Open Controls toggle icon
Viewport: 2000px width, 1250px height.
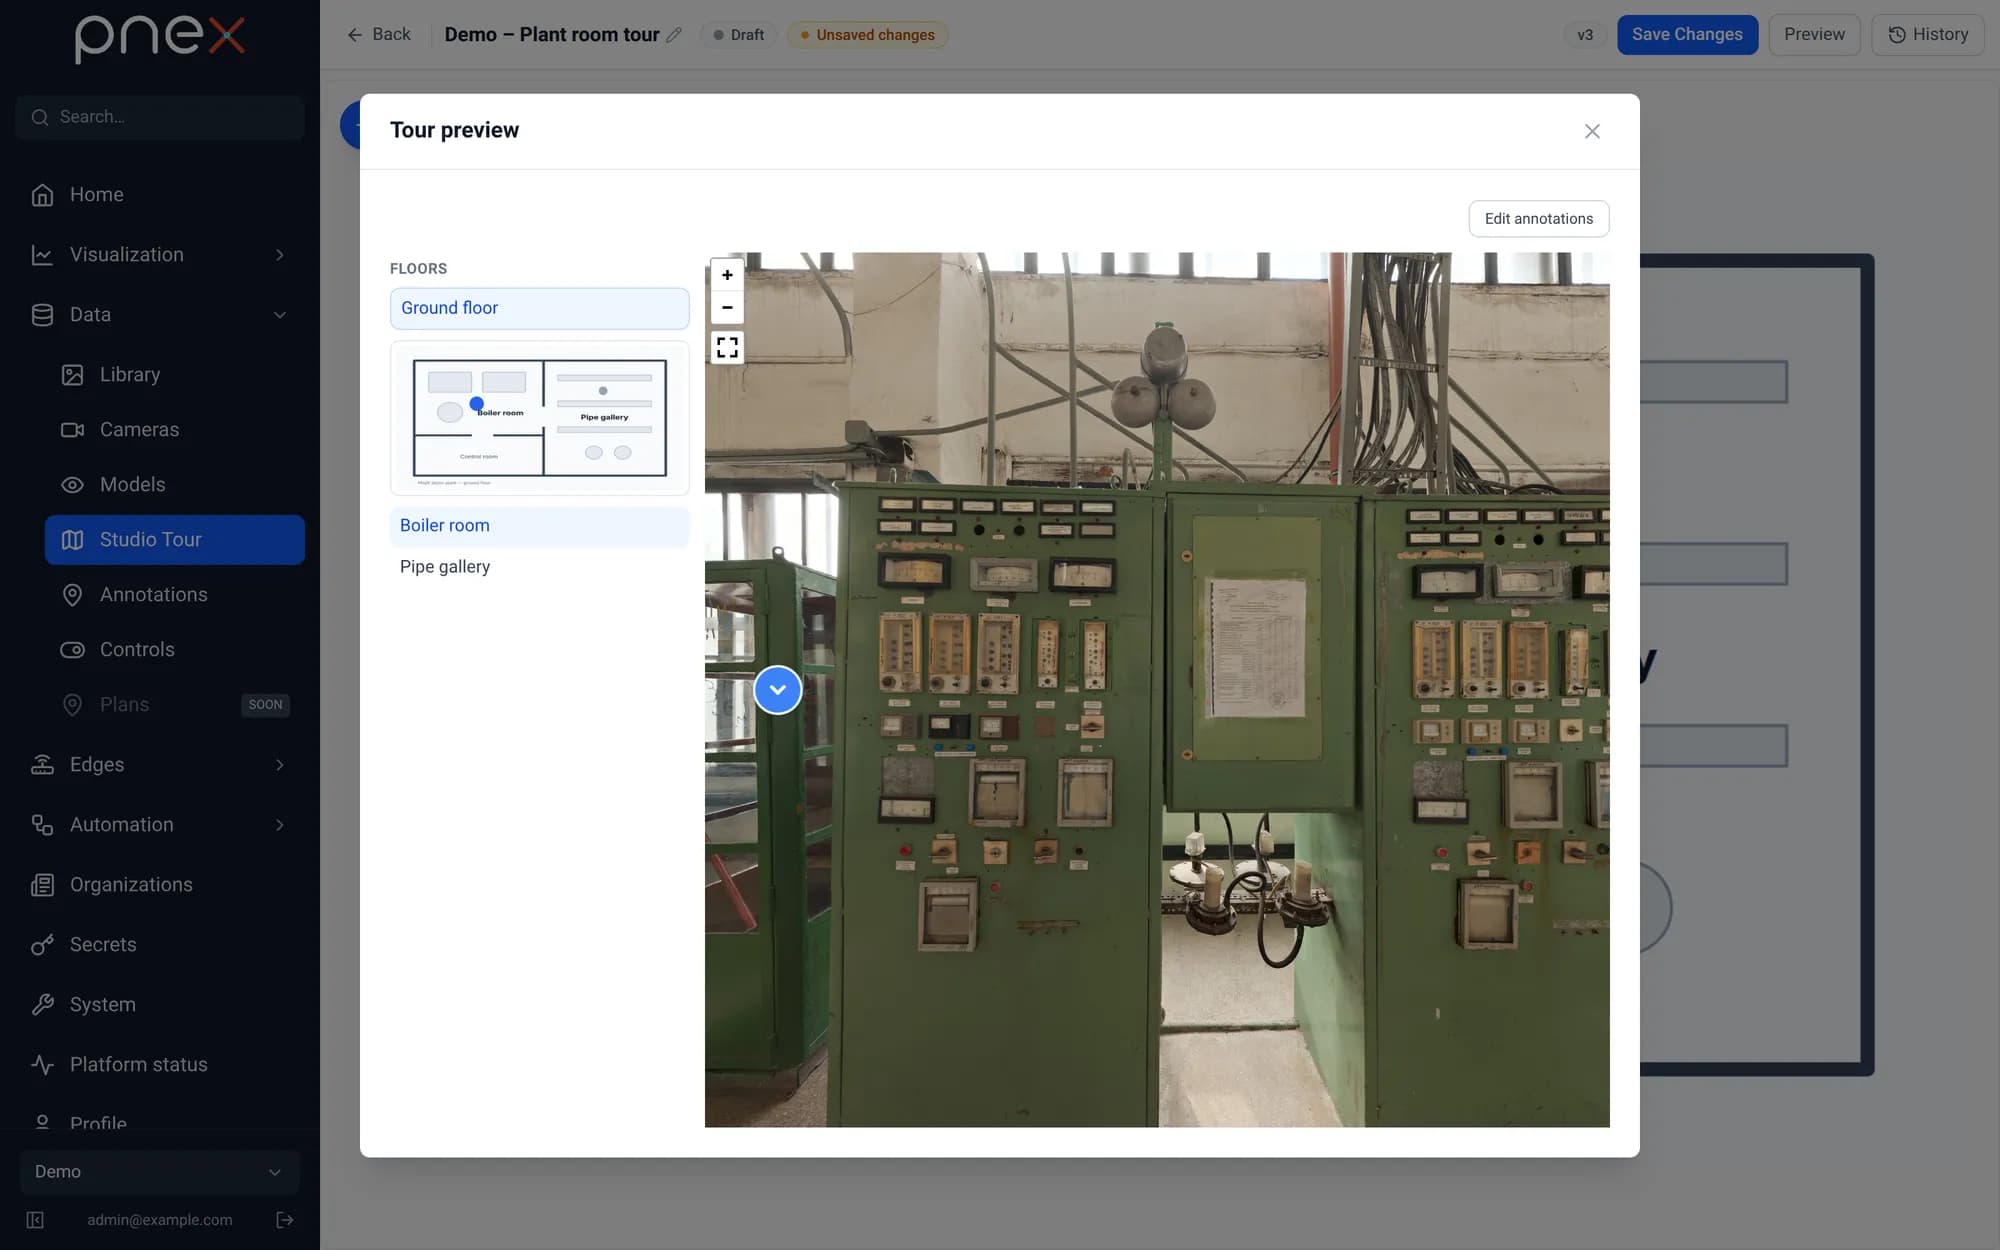(x=72, y=650)
